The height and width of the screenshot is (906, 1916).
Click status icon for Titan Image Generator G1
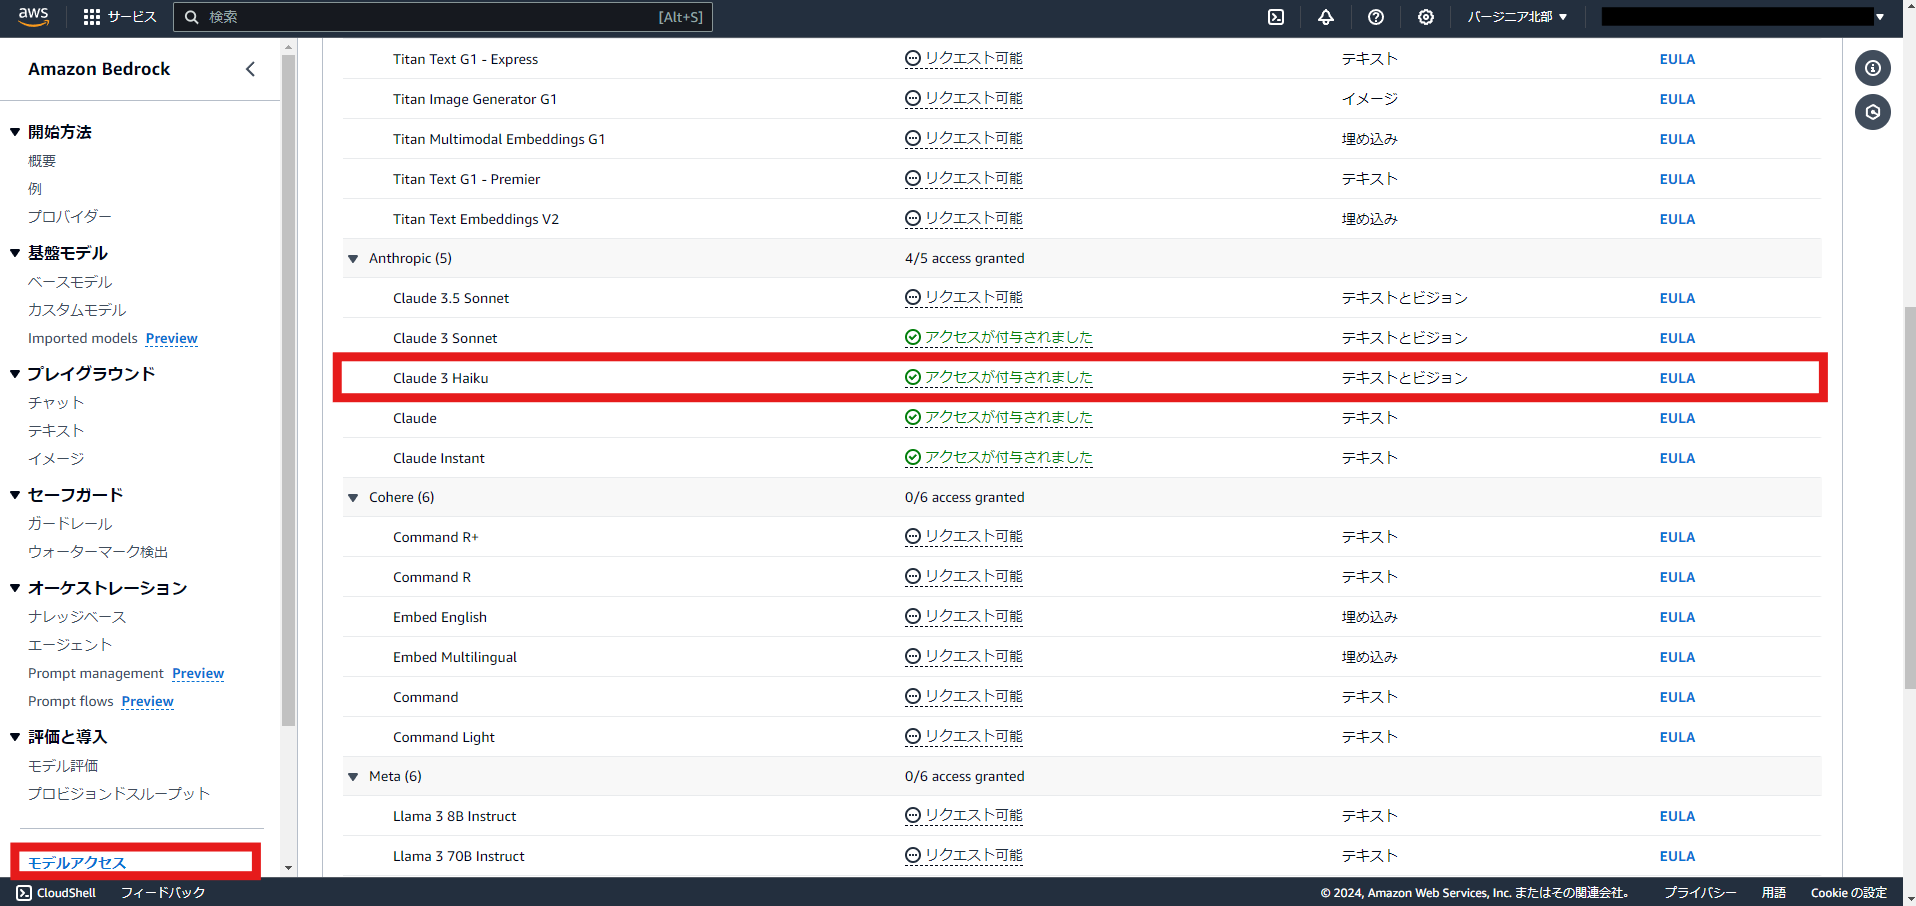[x=912, y=99]
